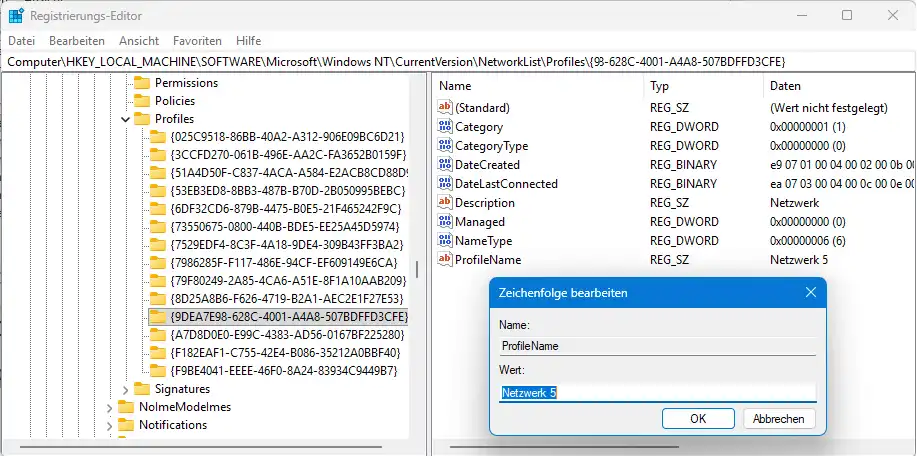Select key {F182EAF1-C755-42E4-B086-35212A0BBF40}
Image resolution: width=917 pixels, height=456 pixels.
point(285,353)
